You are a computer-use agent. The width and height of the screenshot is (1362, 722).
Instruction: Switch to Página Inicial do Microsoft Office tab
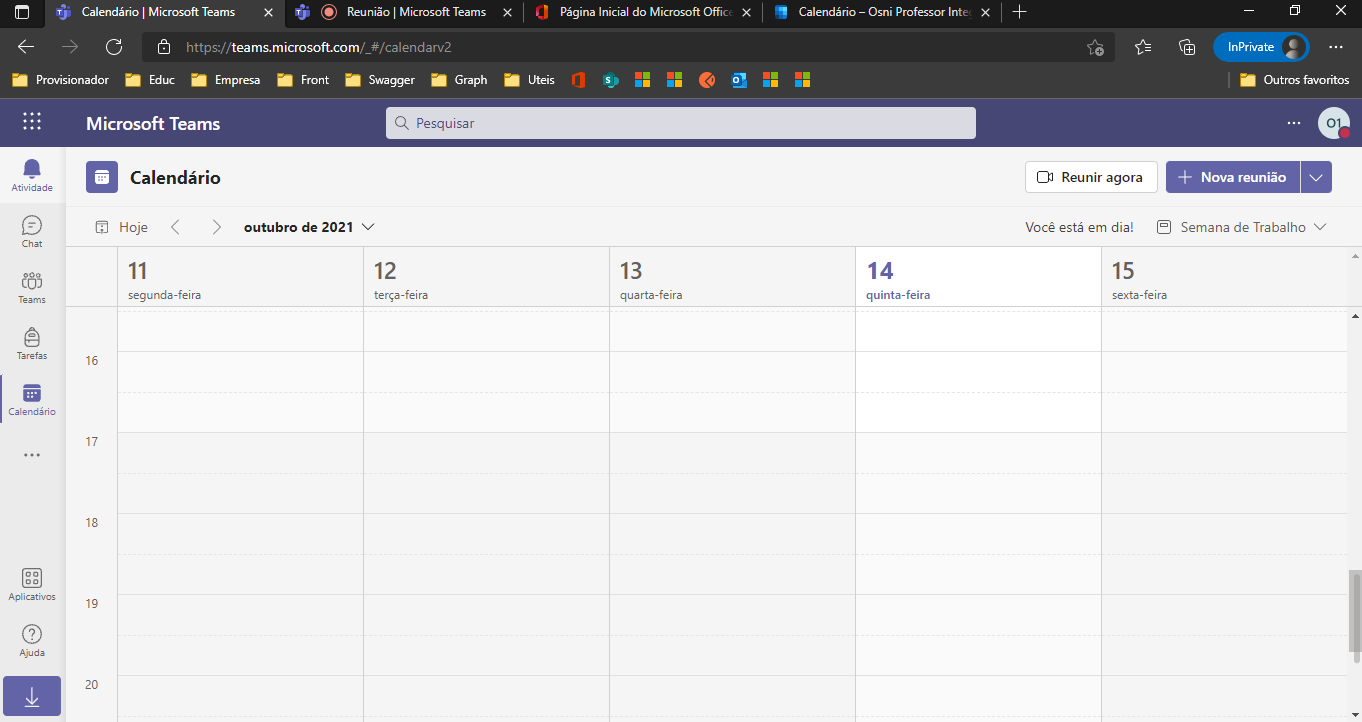645,12
